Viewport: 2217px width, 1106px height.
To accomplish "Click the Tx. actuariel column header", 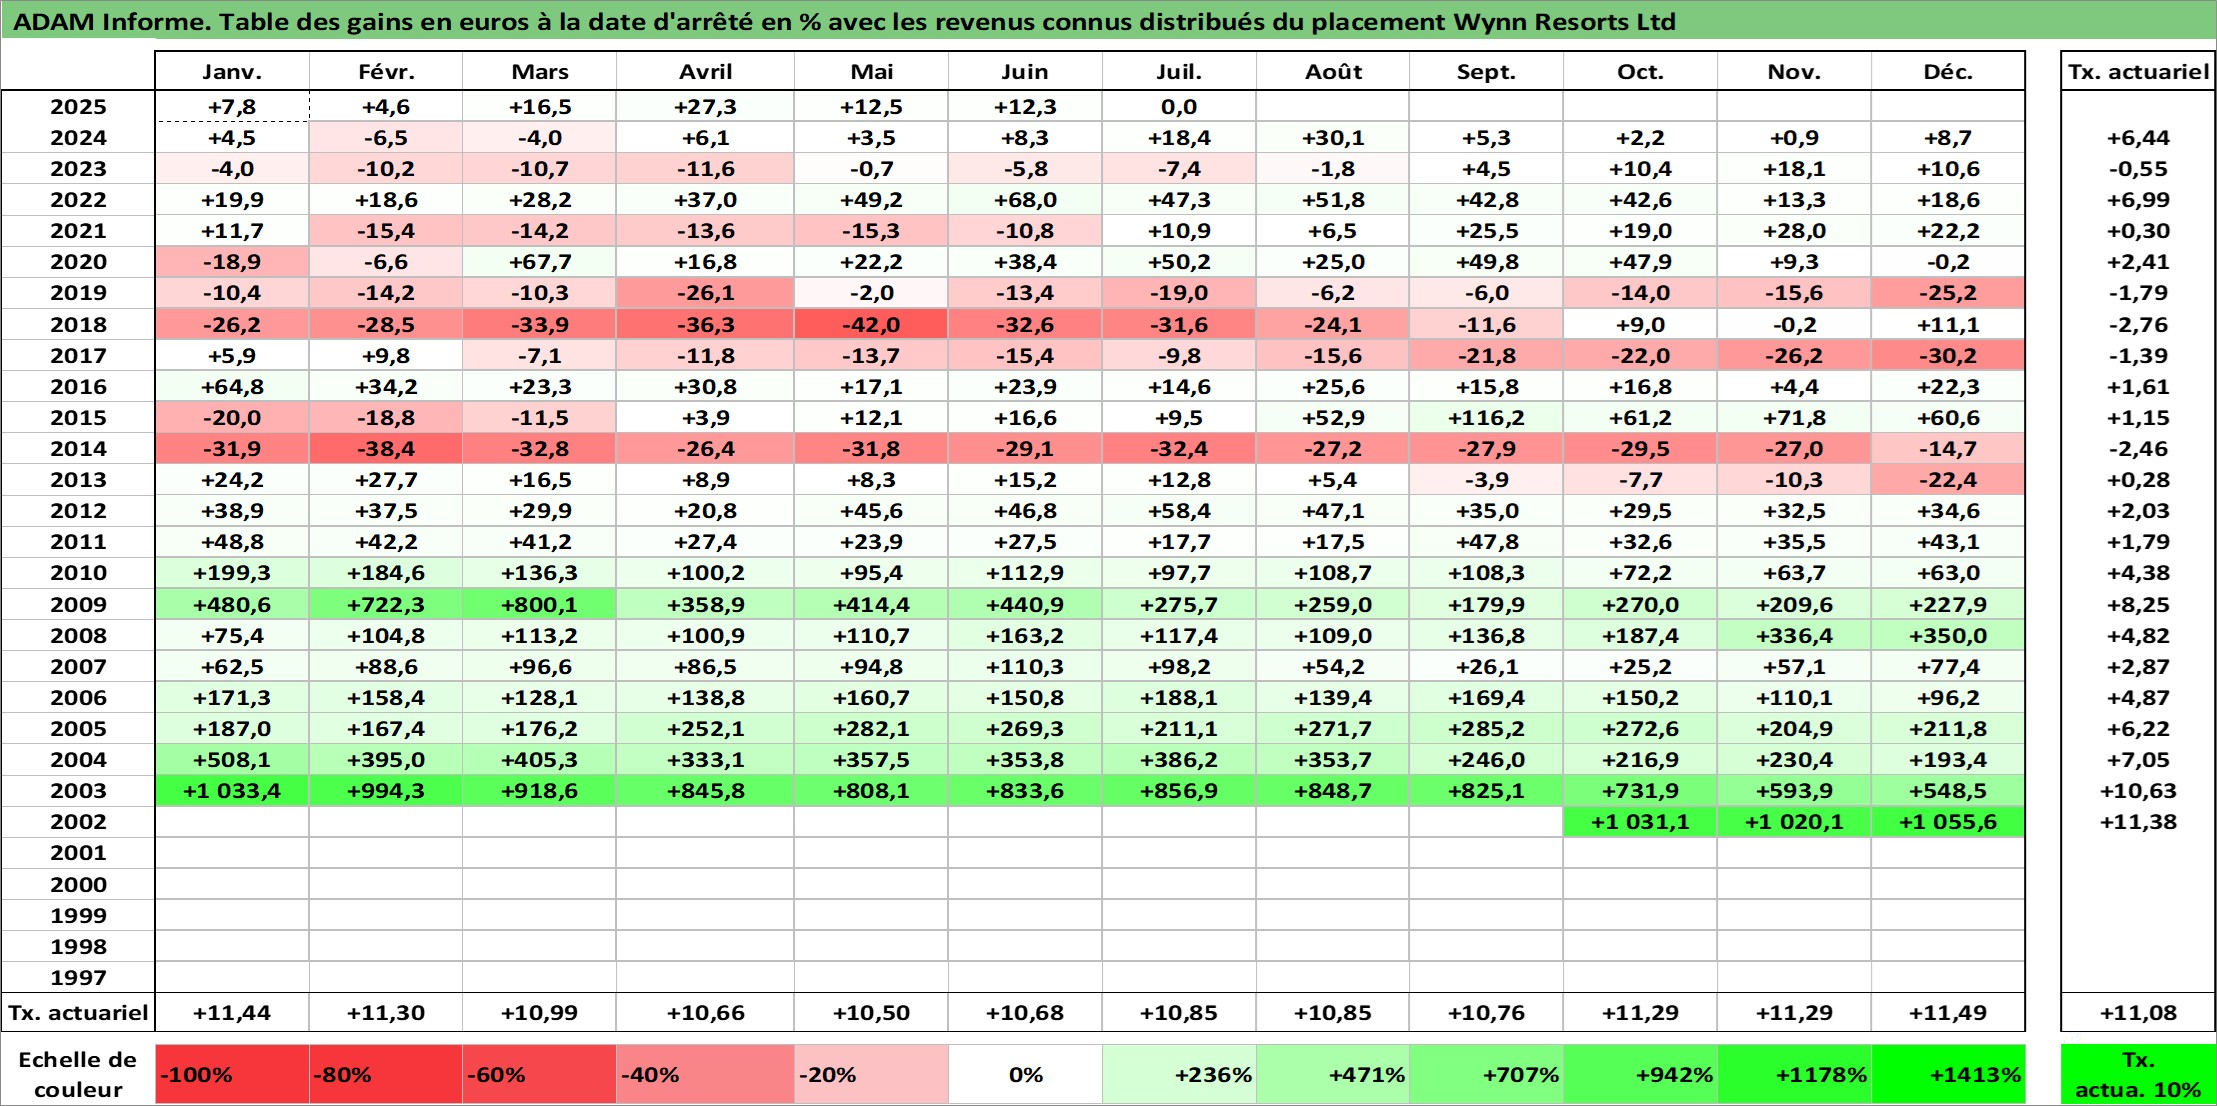I will [2138, 71].
